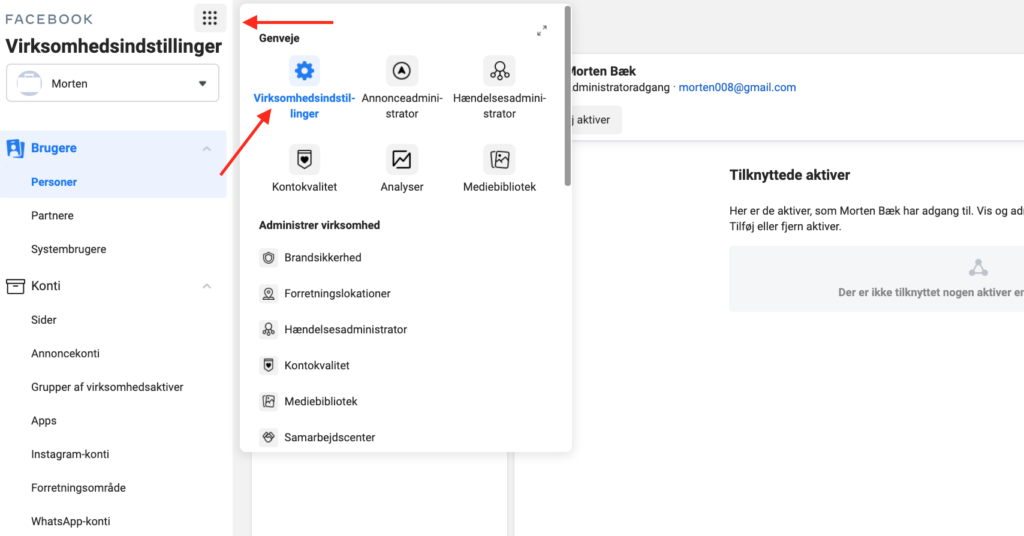The height and width of the screenshot is (536, 1024).
Task: Click Forretningslokationer menu entry text
Action: (337, 294)
